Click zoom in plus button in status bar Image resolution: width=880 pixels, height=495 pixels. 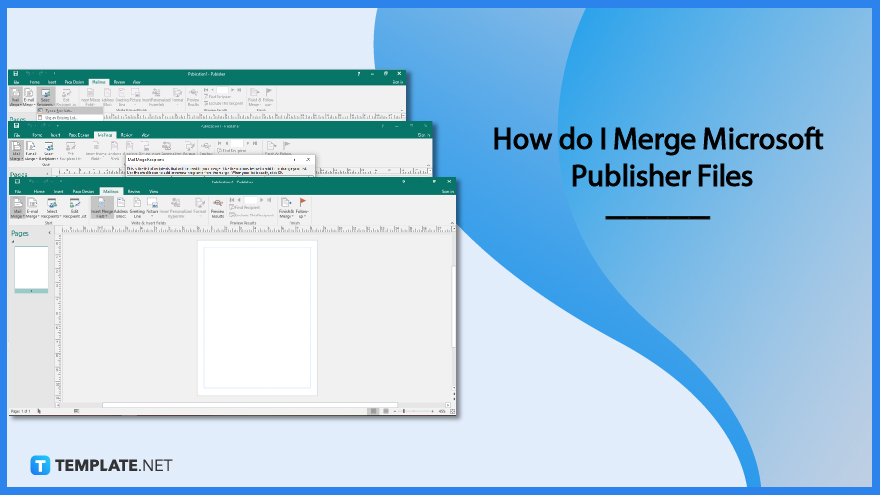click(432, 411)
